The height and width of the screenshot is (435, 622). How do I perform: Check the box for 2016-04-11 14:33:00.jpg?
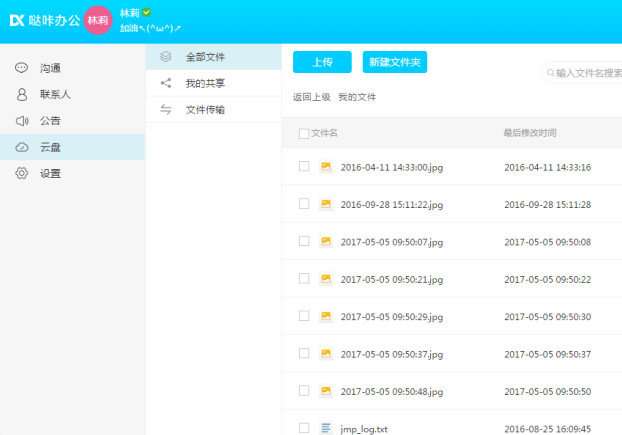click(304, 166)
